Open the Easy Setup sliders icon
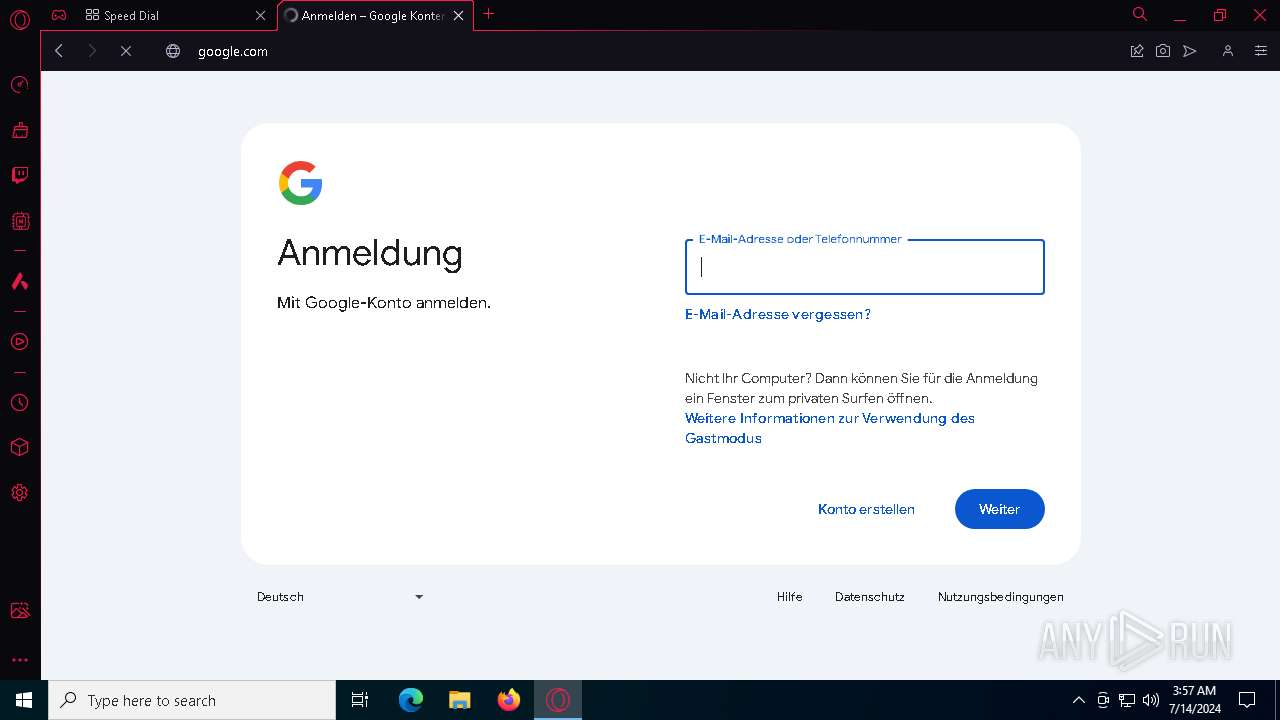This screenshot has height=720, width=1280. pyautogui.click(x=1260, y=51)
